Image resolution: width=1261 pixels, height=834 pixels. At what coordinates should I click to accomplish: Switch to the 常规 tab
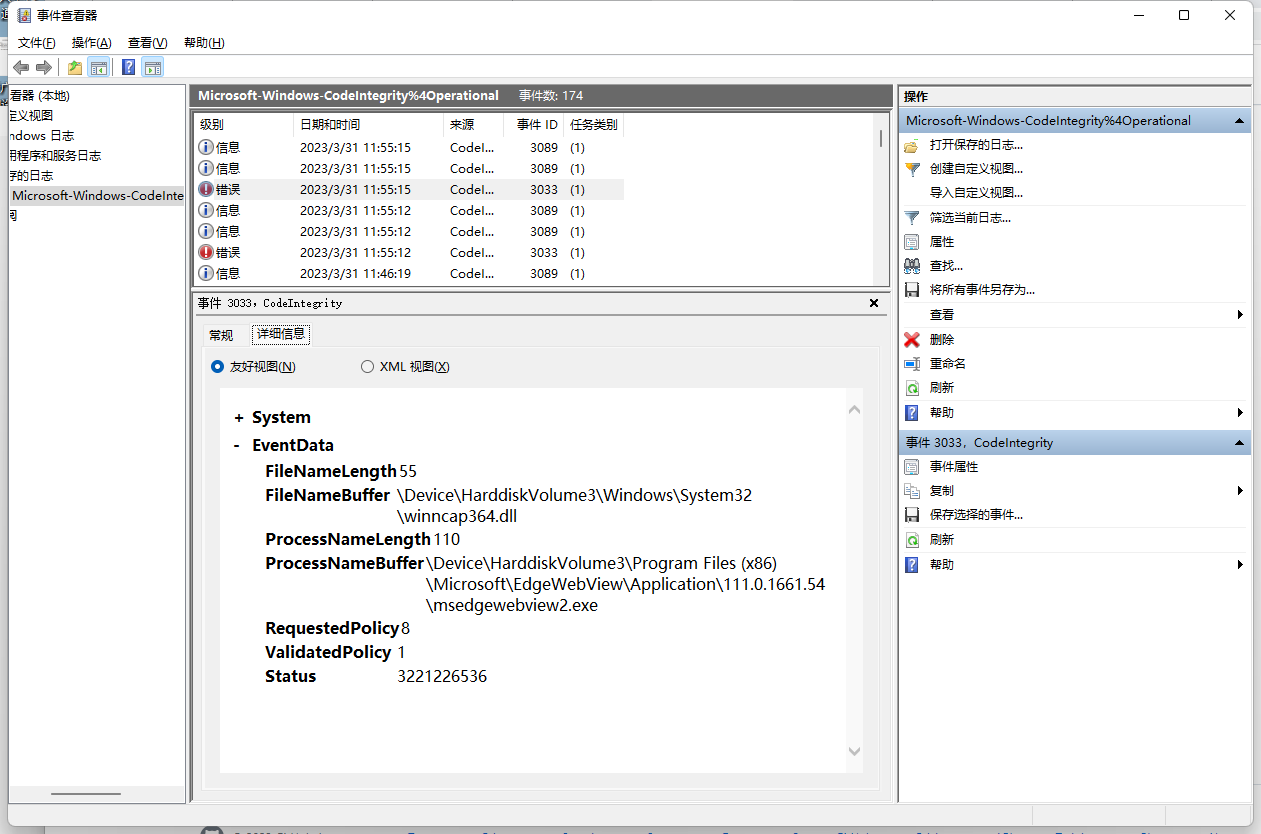[221, 335]
